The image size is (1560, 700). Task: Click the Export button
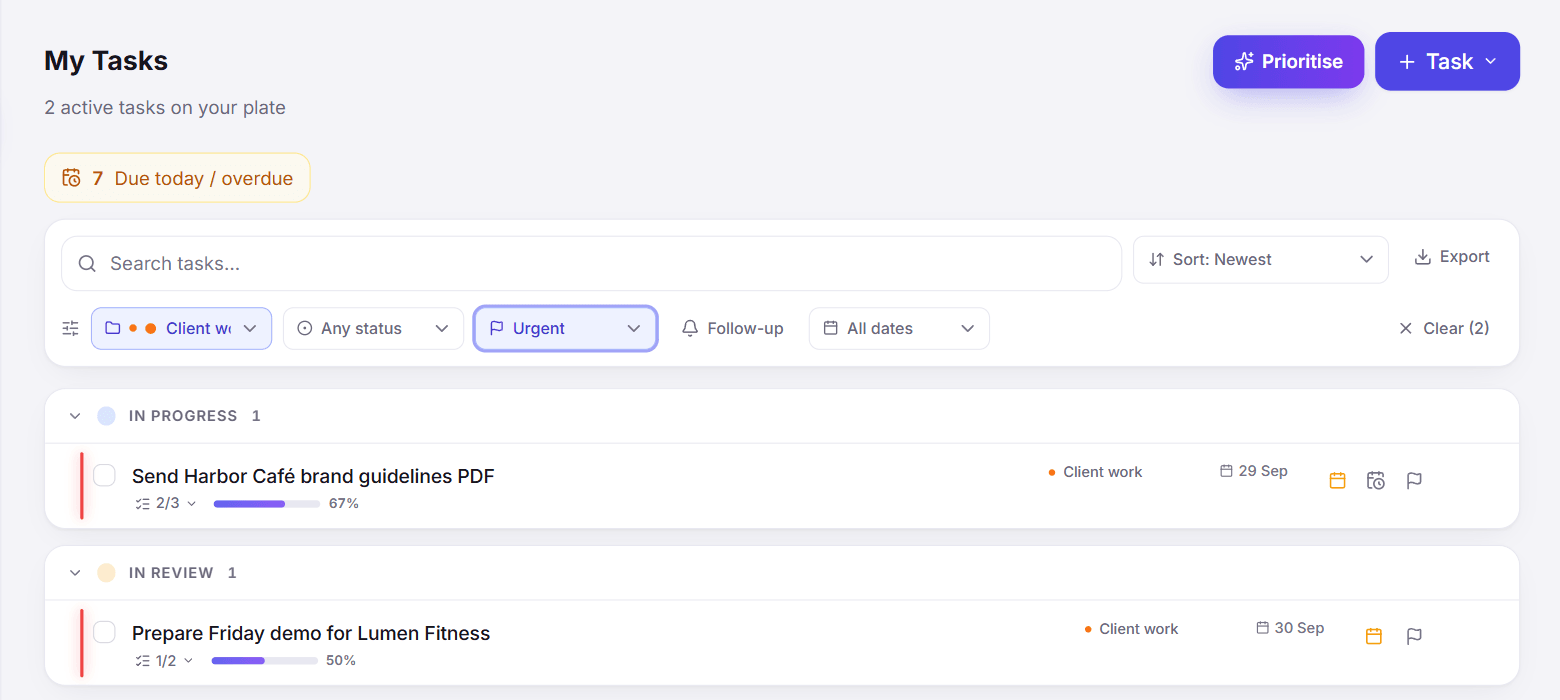click(x=1452, y=257)
